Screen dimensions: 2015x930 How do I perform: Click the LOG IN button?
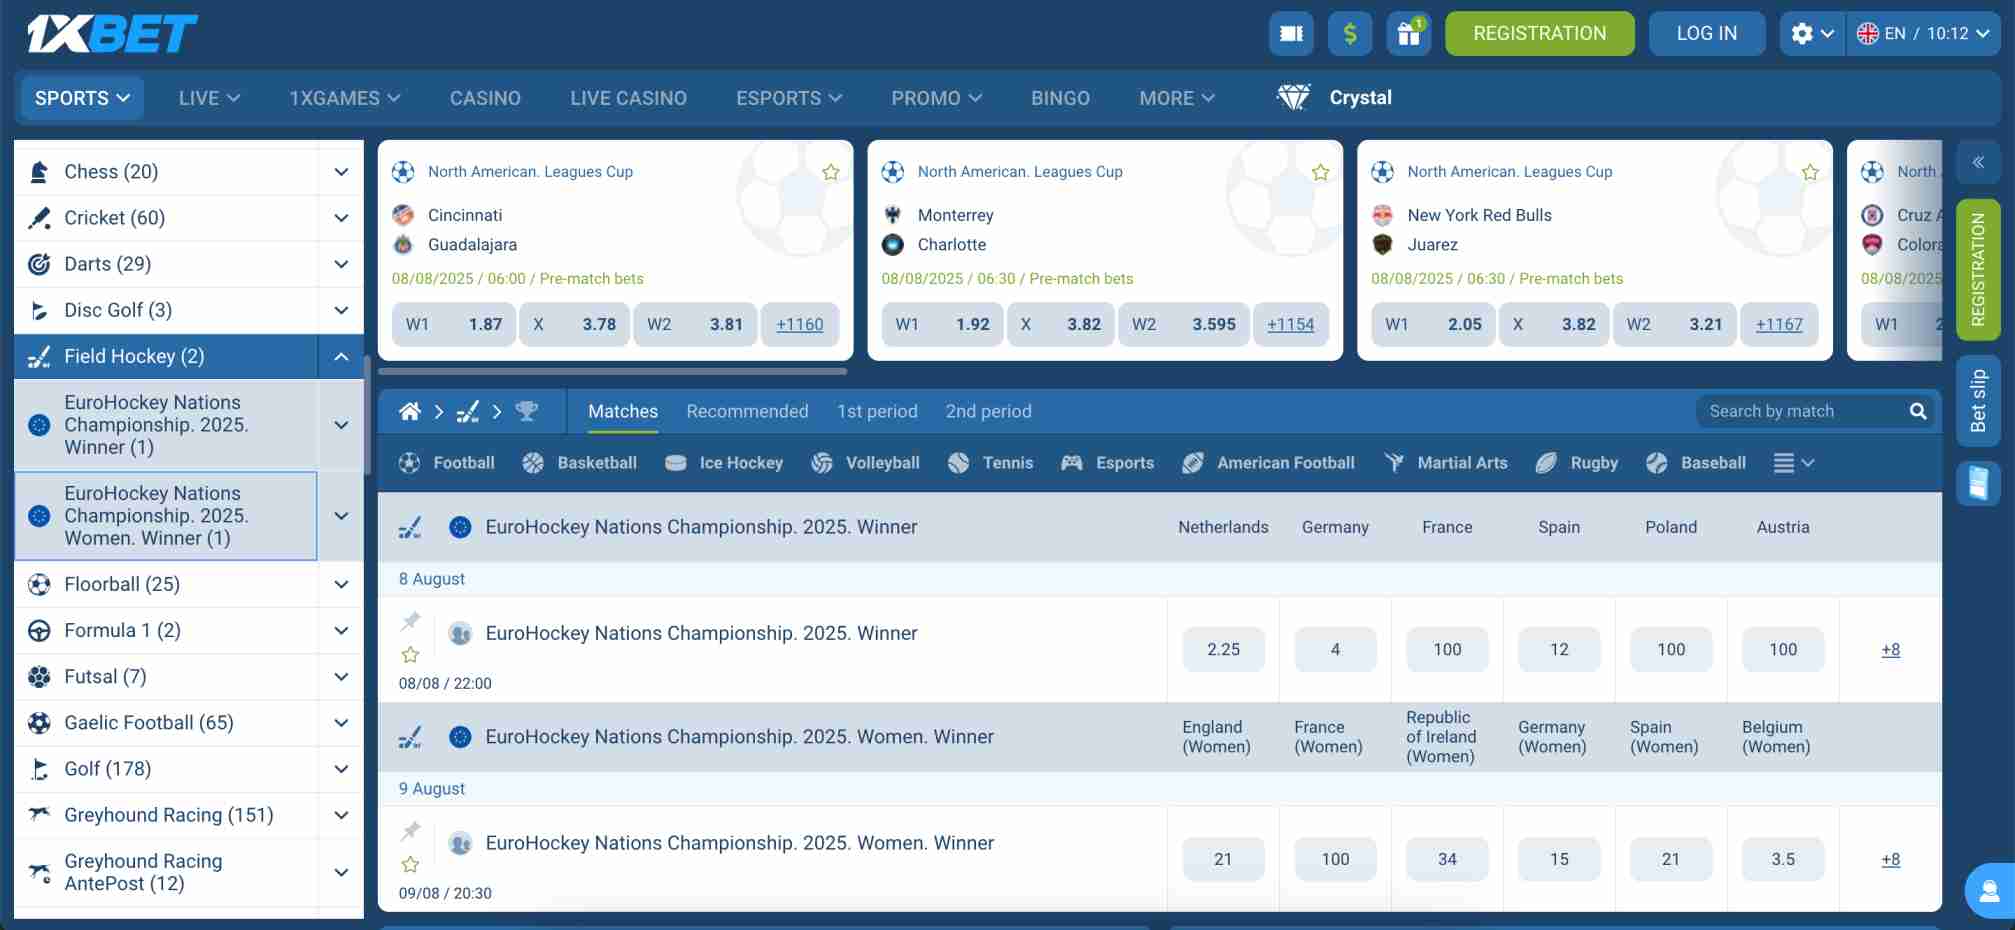[x=1707, y=33]
